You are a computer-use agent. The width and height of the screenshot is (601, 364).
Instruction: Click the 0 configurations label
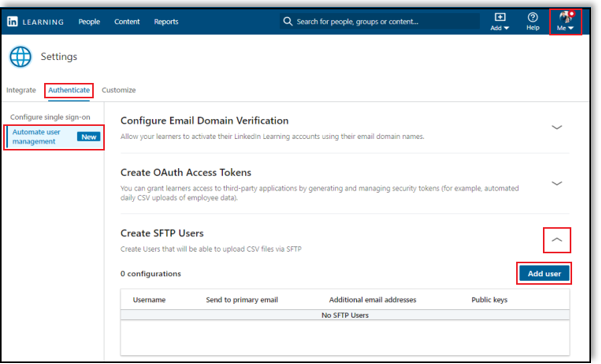point(151,274)
